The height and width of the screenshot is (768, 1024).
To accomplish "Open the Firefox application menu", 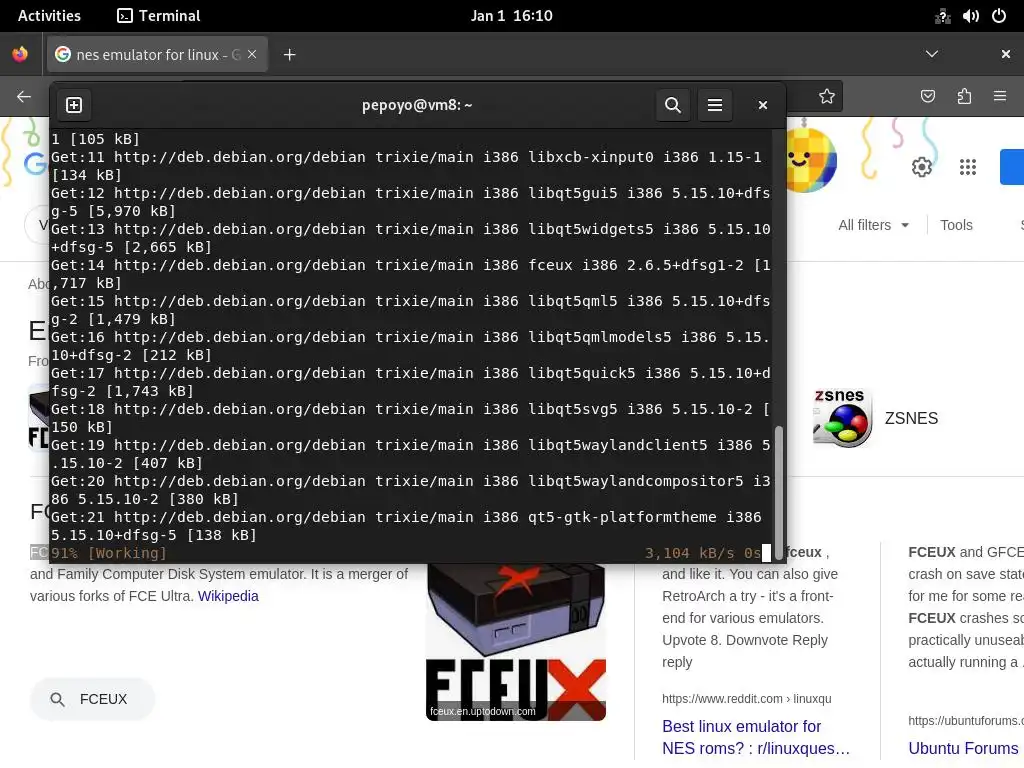I will [x=1000, y=97].
